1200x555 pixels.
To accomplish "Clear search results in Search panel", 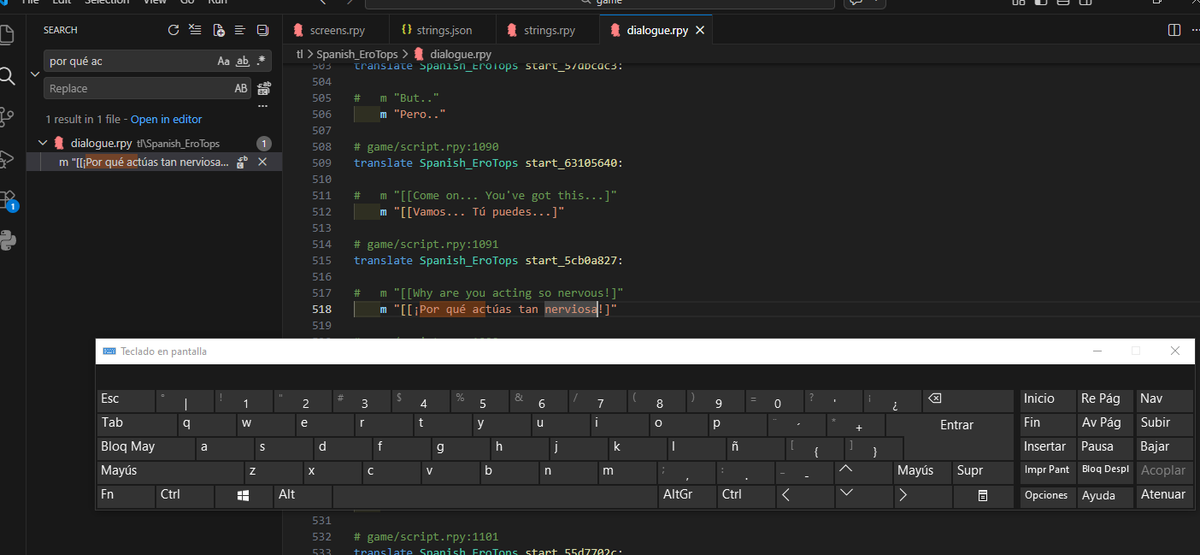I will [195, 30].
